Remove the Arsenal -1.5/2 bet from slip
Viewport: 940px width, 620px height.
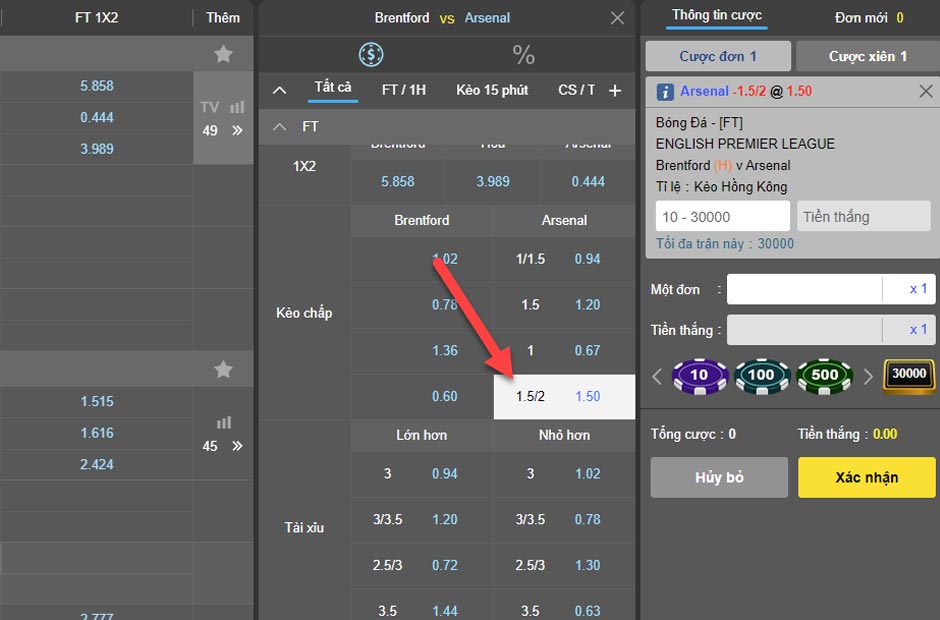tap(926, 91)
